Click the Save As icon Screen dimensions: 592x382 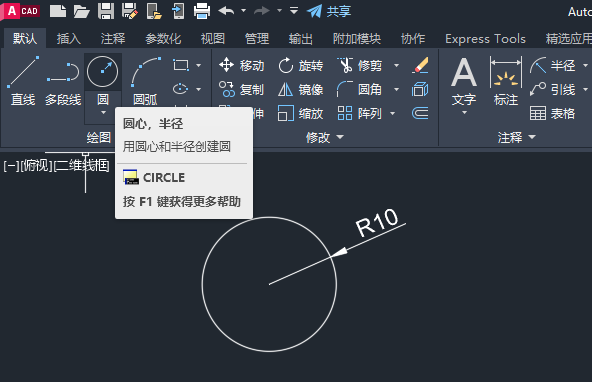(x=130, y=11)
